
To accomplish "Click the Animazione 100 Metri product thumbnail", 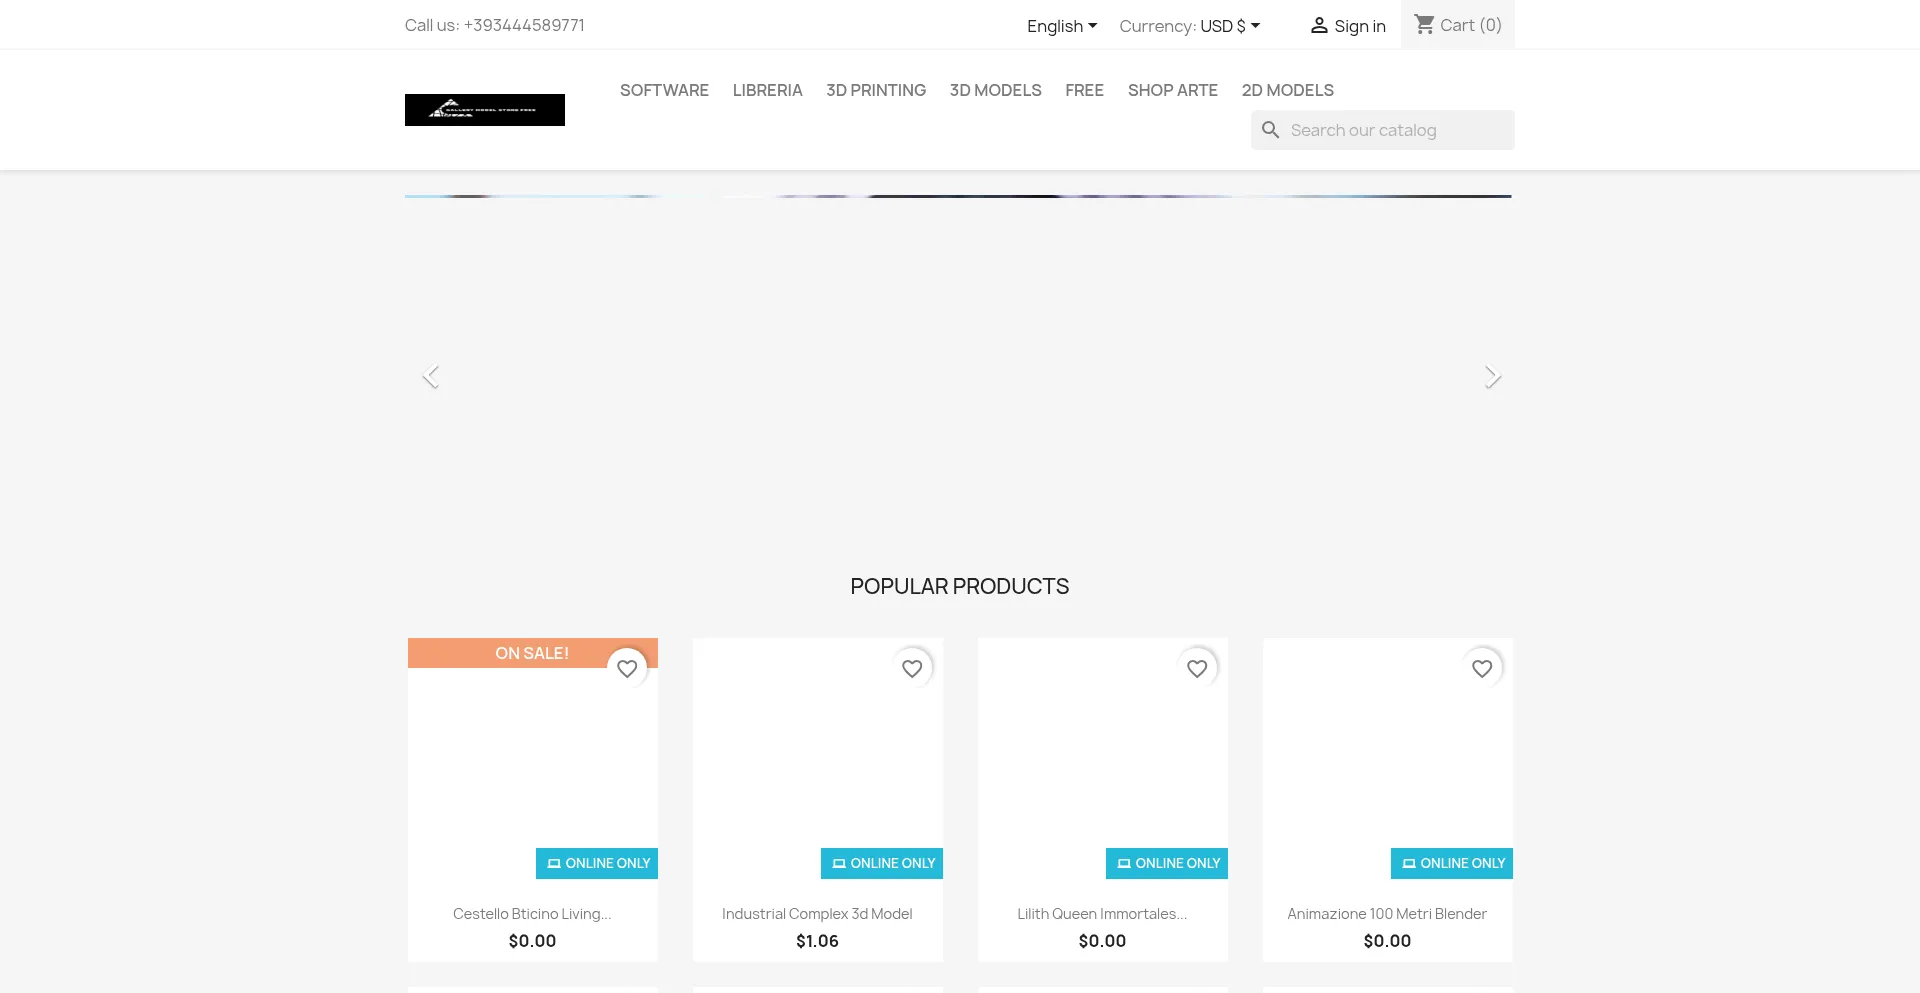I will point(1388,763).
